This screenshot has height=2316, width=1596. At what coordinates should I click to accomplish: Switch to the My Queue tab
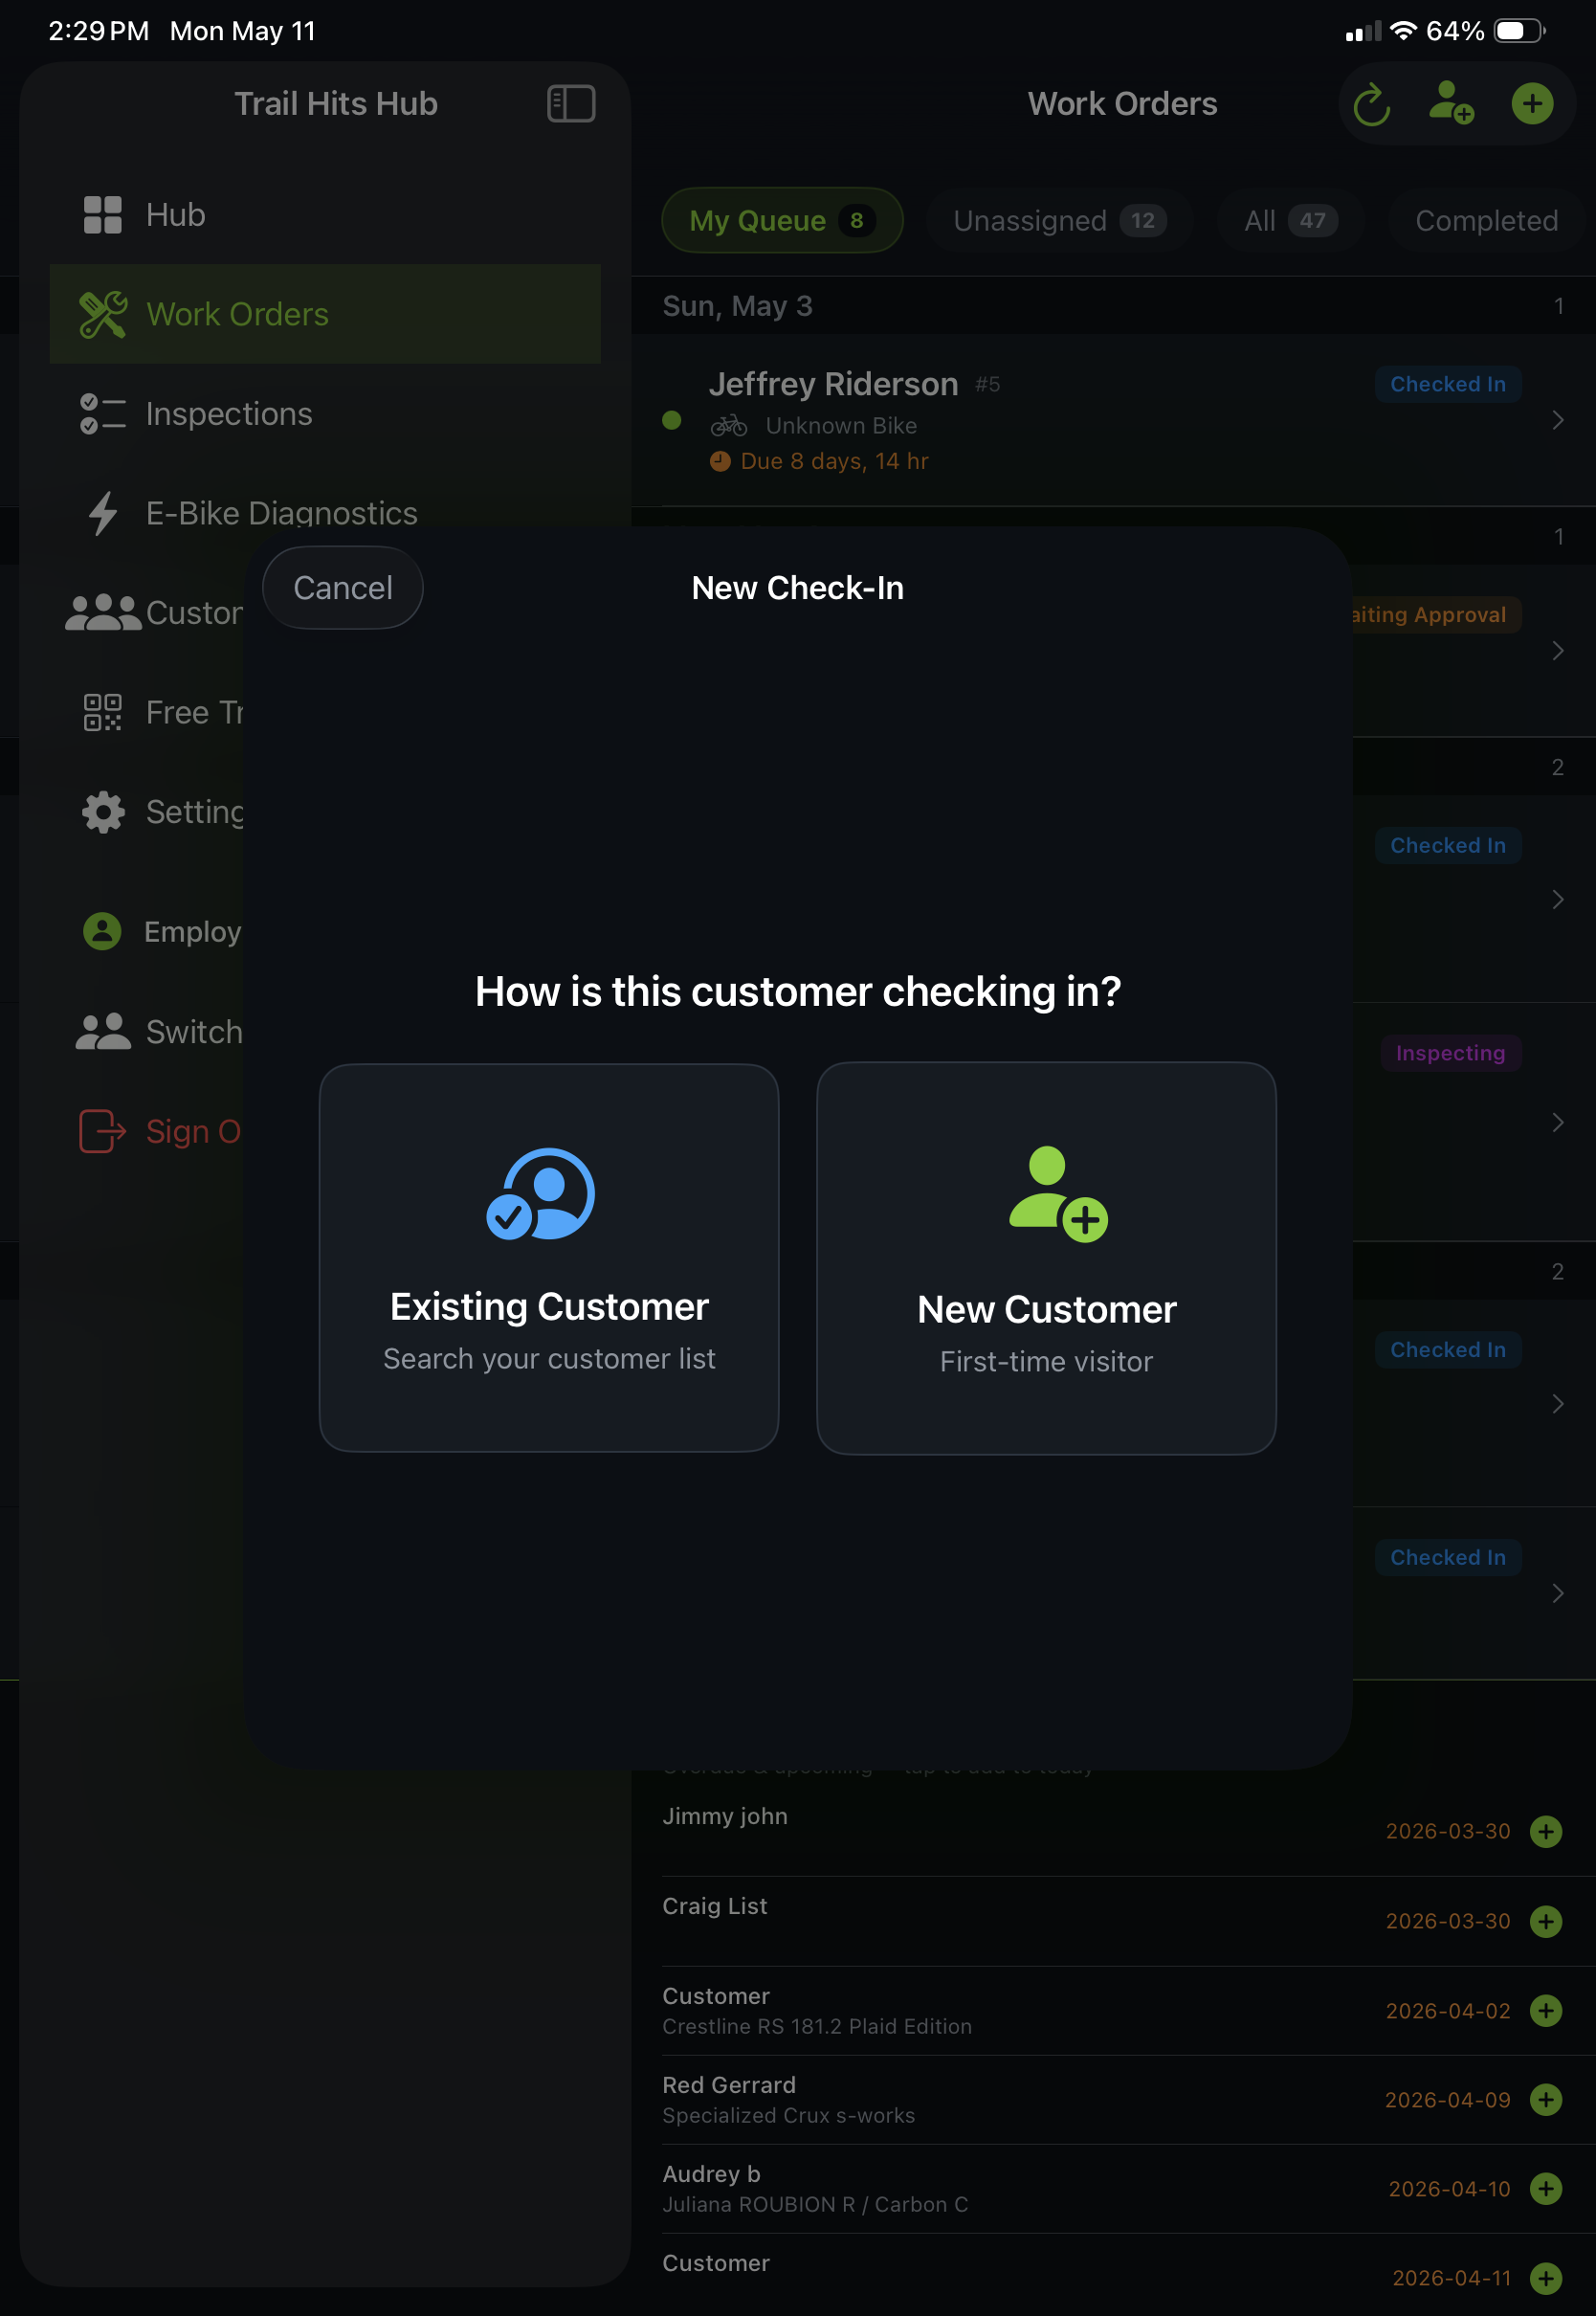[782, 220]
